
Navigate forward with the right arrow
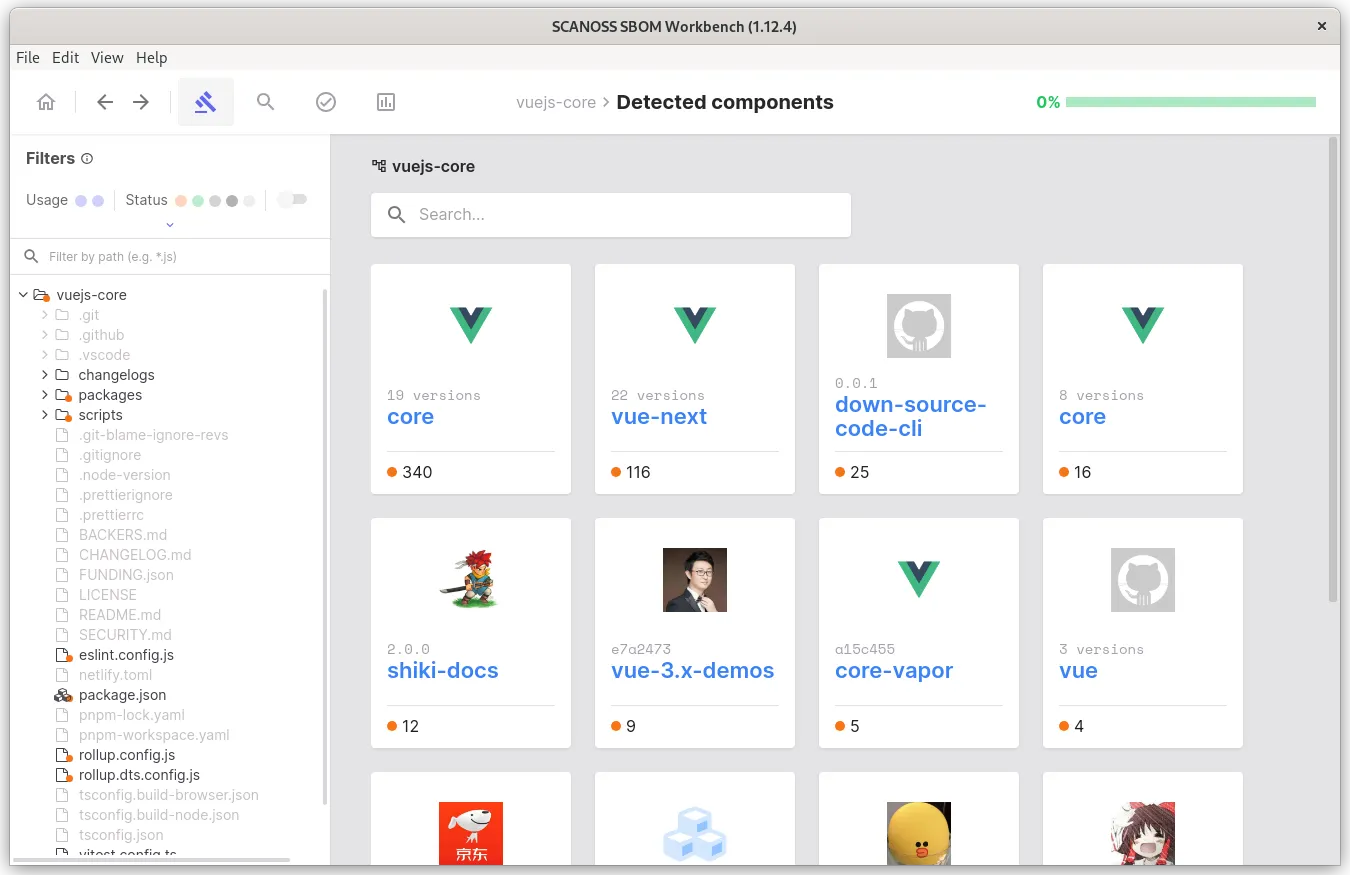(x=141, y=102)
